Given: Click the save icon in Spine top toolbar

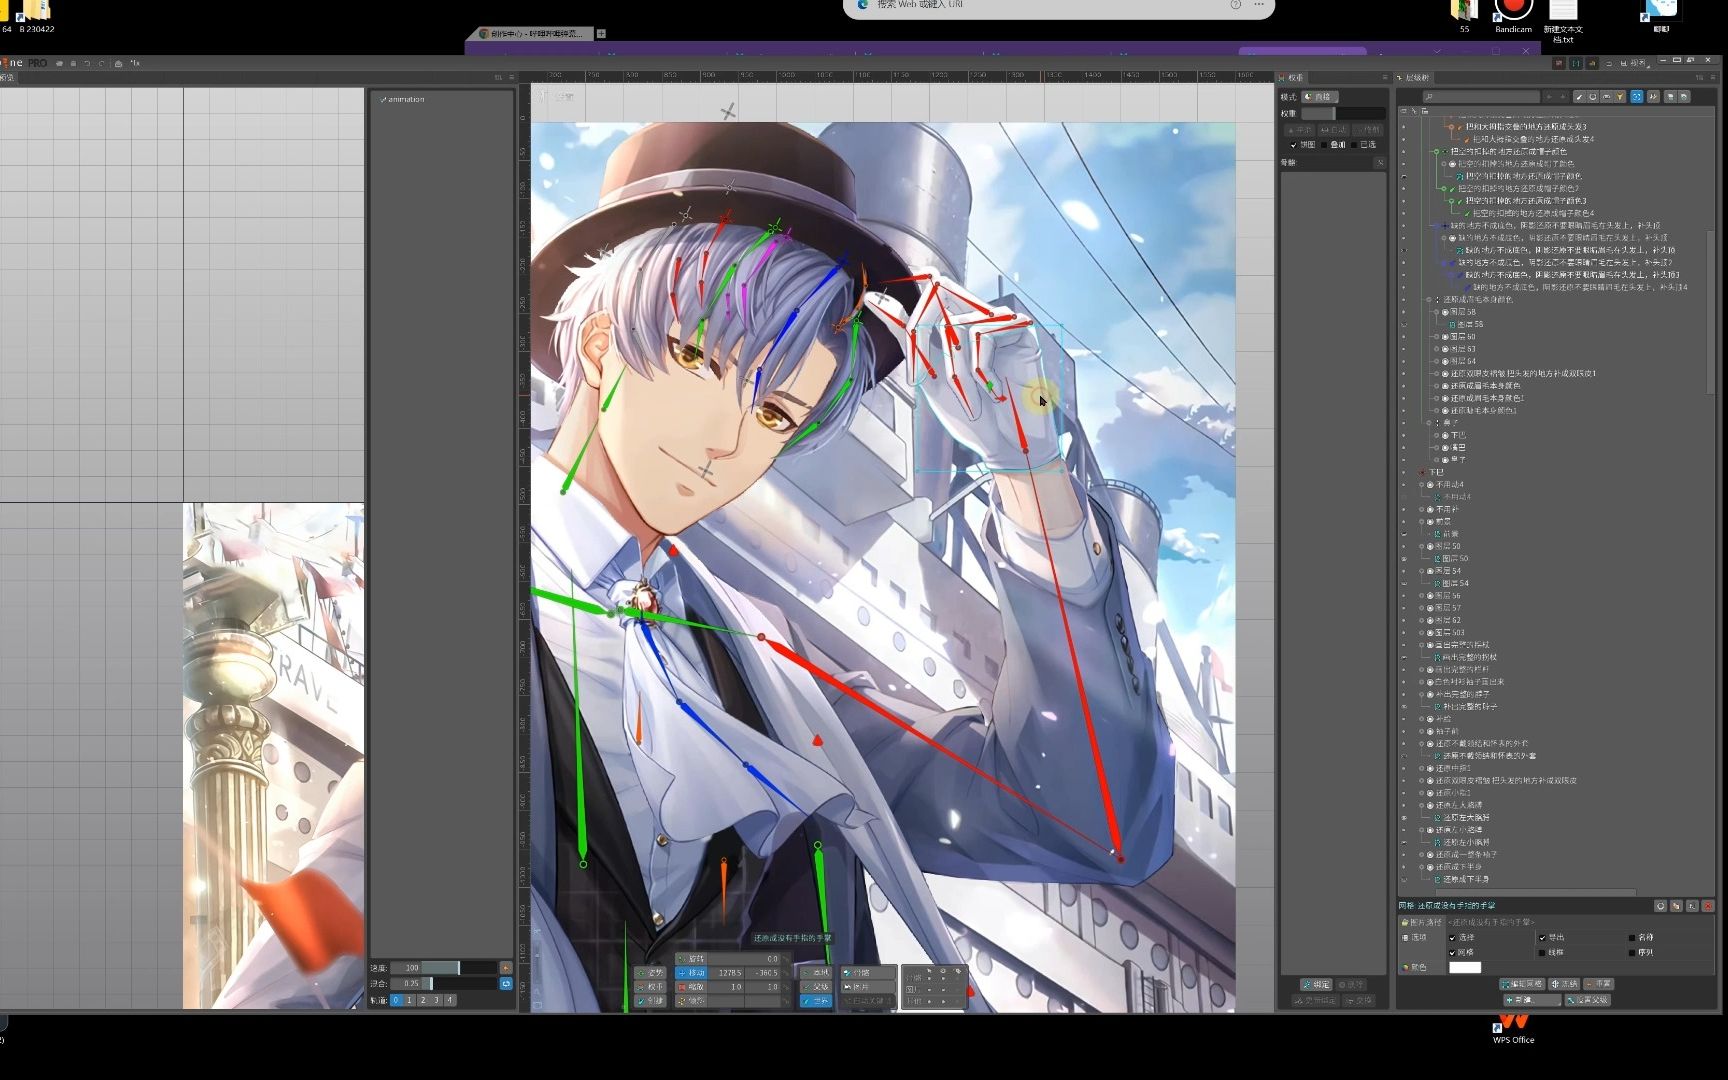Looking at the screenshot, I should tap(73, 63).
